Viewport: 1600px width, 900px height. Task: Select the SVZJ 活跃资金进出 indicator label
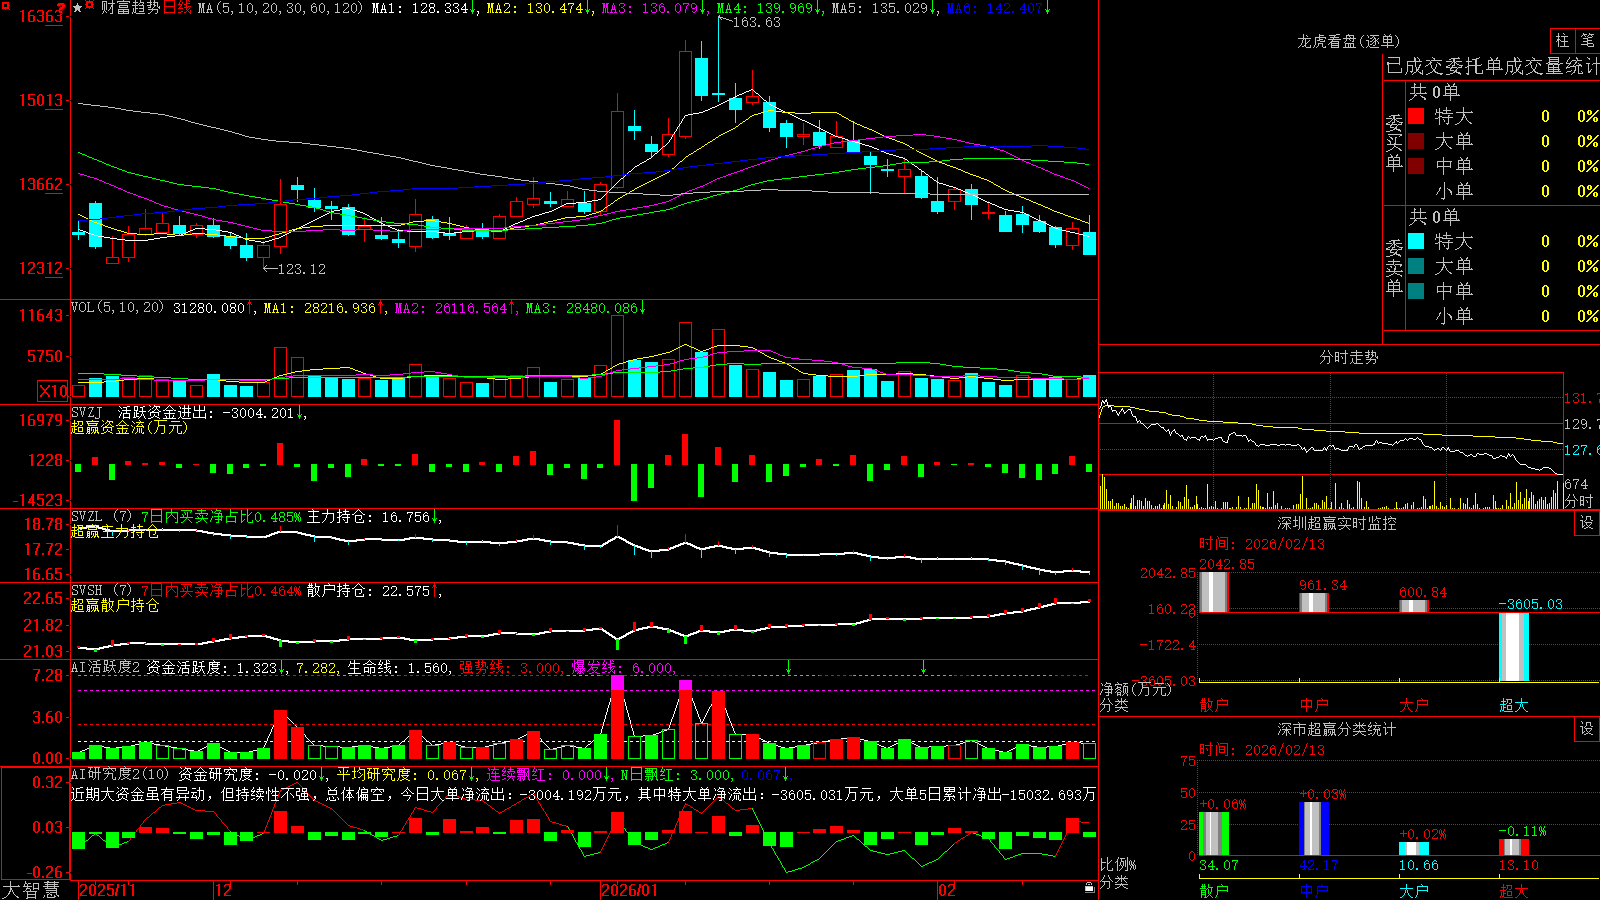click(141, 413)
